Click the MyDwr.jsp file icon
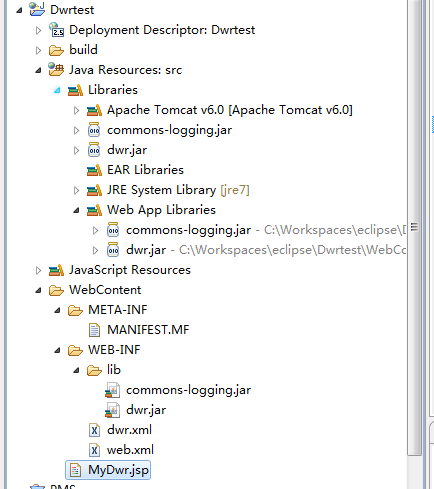Image resolution: width=434 pixels, height=489 pixels. [x=75, y=470]
